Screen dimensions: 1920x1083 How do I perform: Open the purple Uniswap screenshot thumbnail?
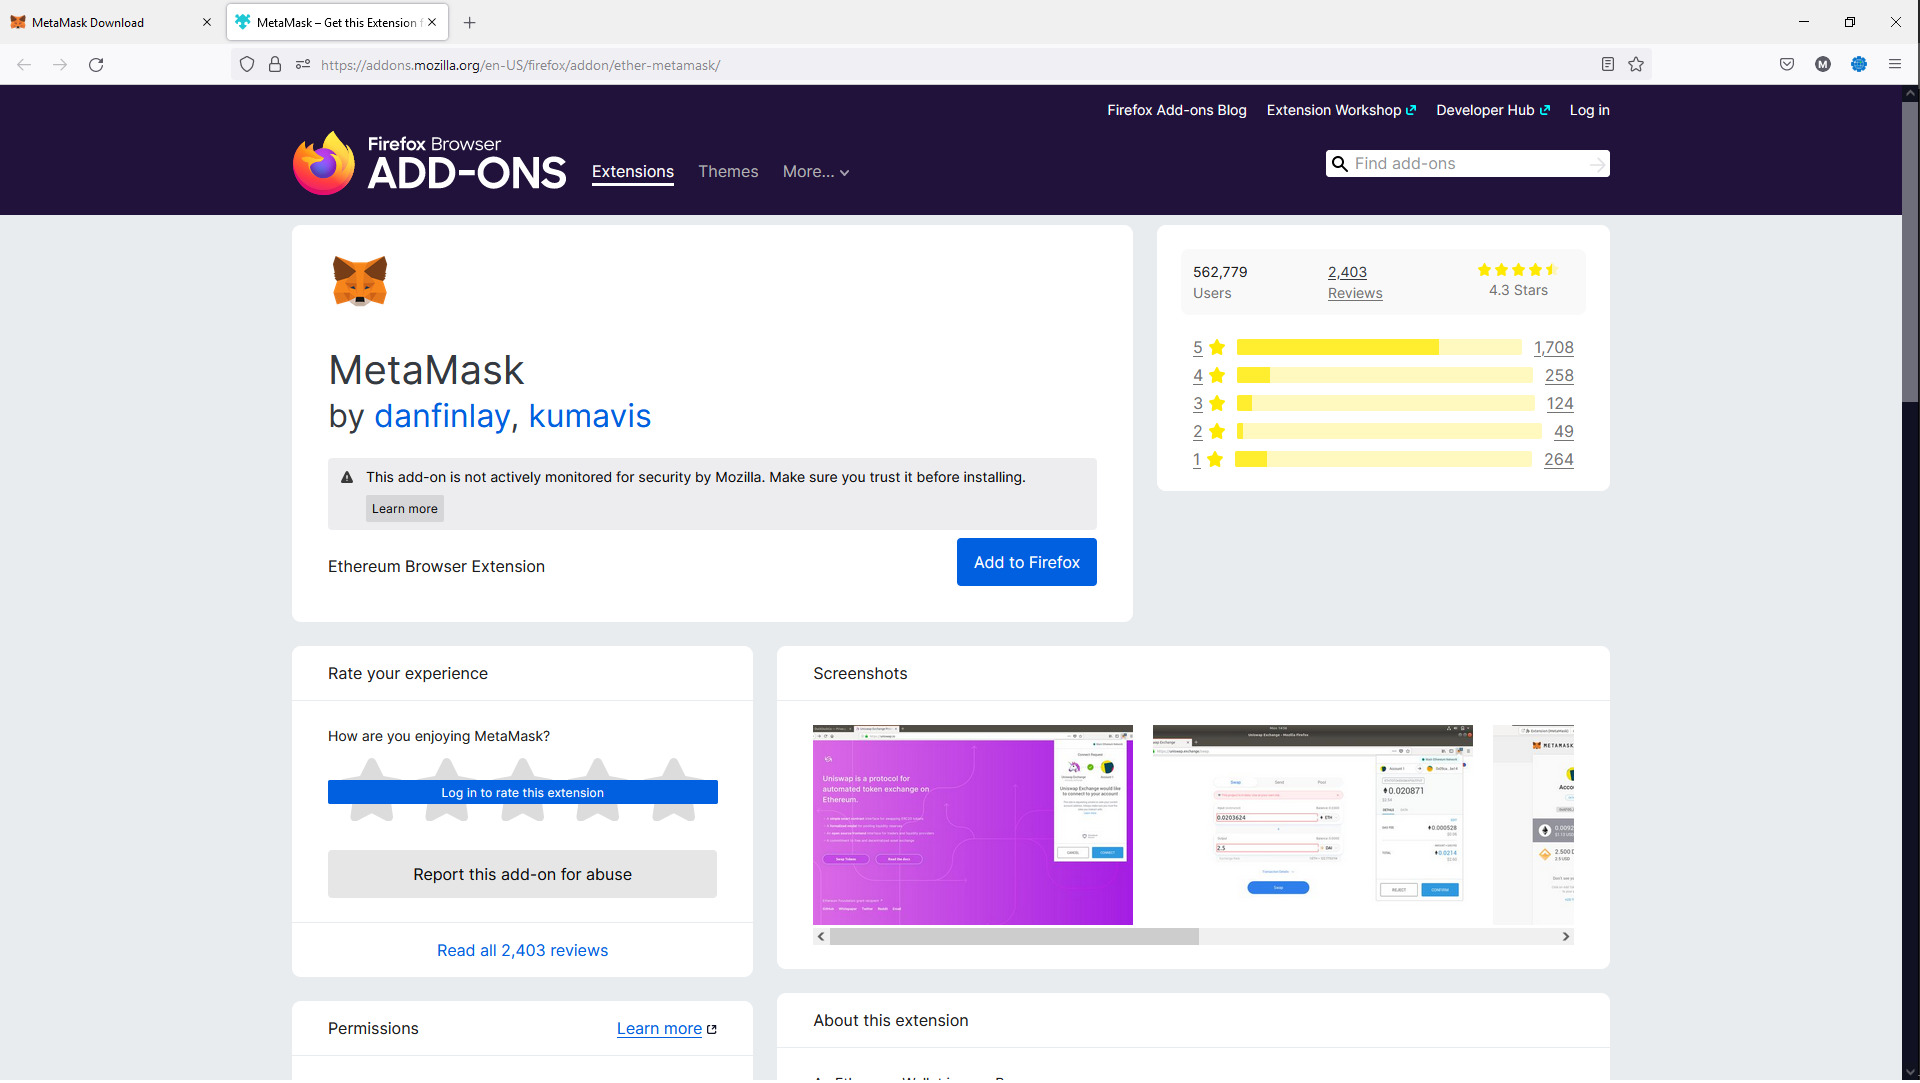[973, 826]
